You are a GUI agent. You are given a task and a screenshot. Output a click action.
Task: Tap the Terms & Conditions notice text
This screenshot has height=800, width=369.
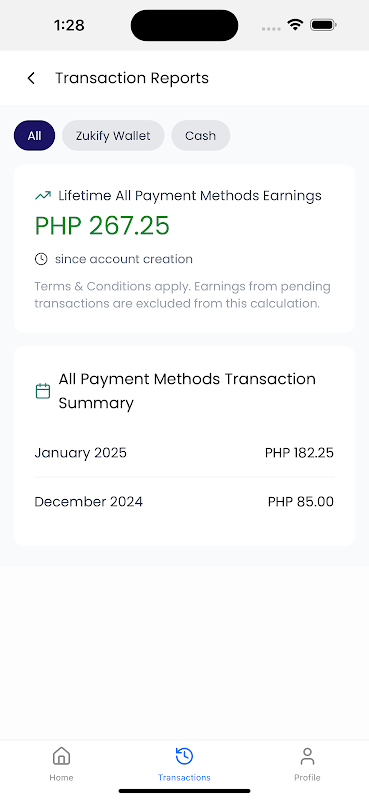[183, 295]
